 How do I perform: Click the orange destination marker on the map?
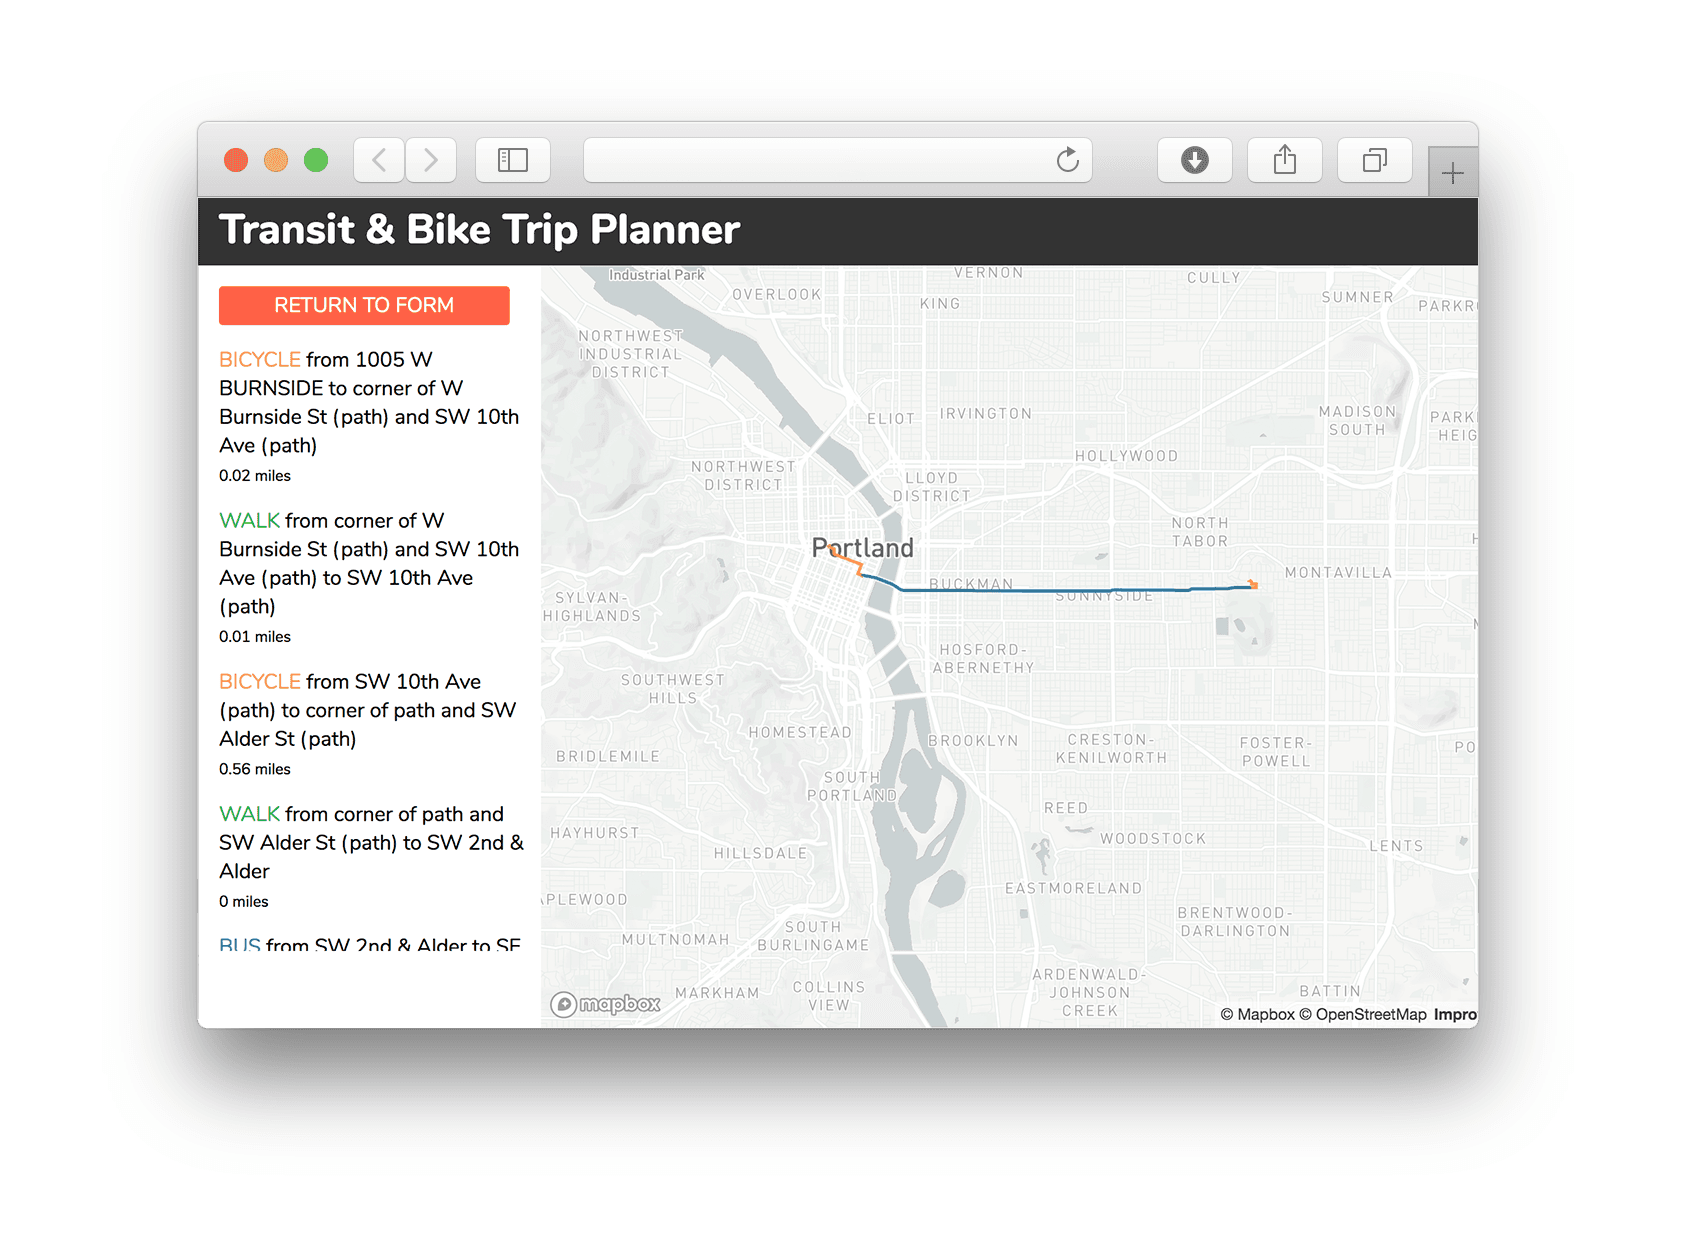point(1253,584)
